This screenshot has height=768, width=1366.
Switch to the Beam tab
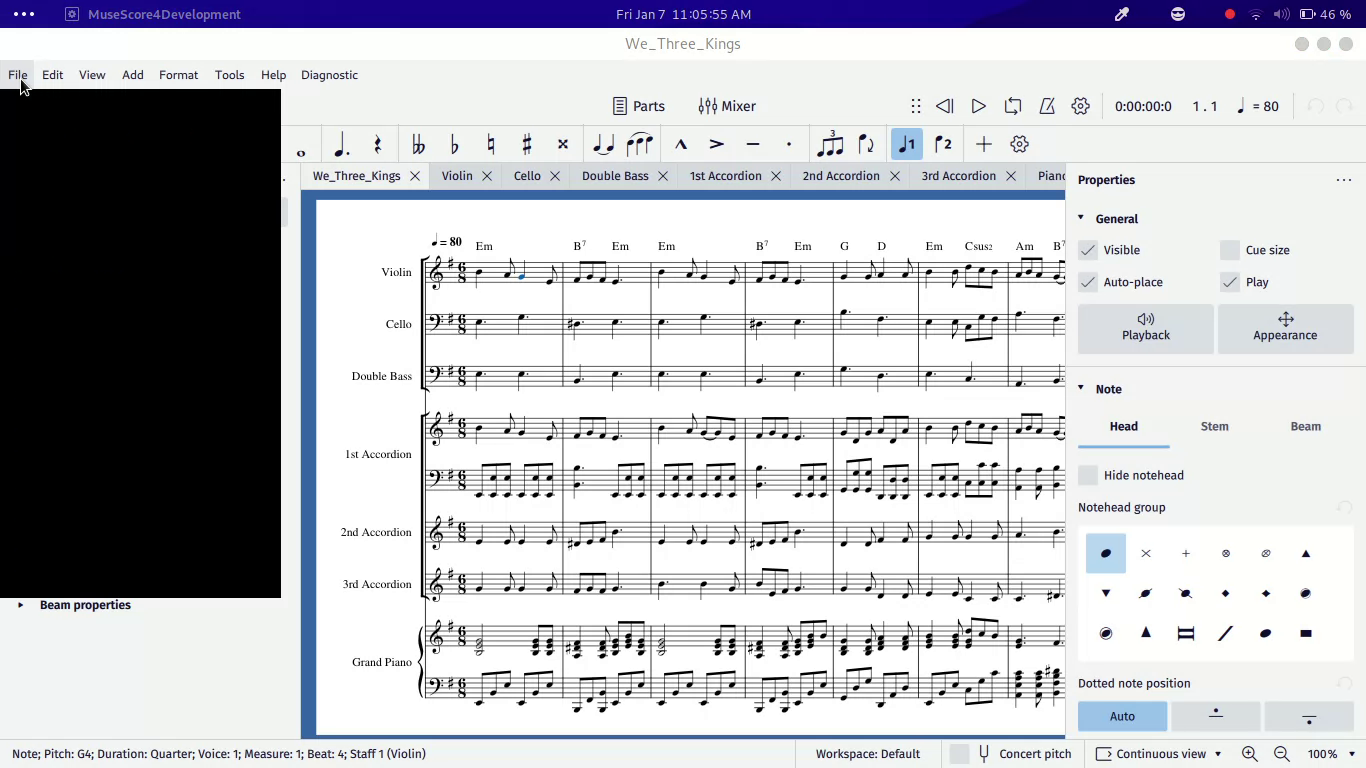click(1306, 427)
